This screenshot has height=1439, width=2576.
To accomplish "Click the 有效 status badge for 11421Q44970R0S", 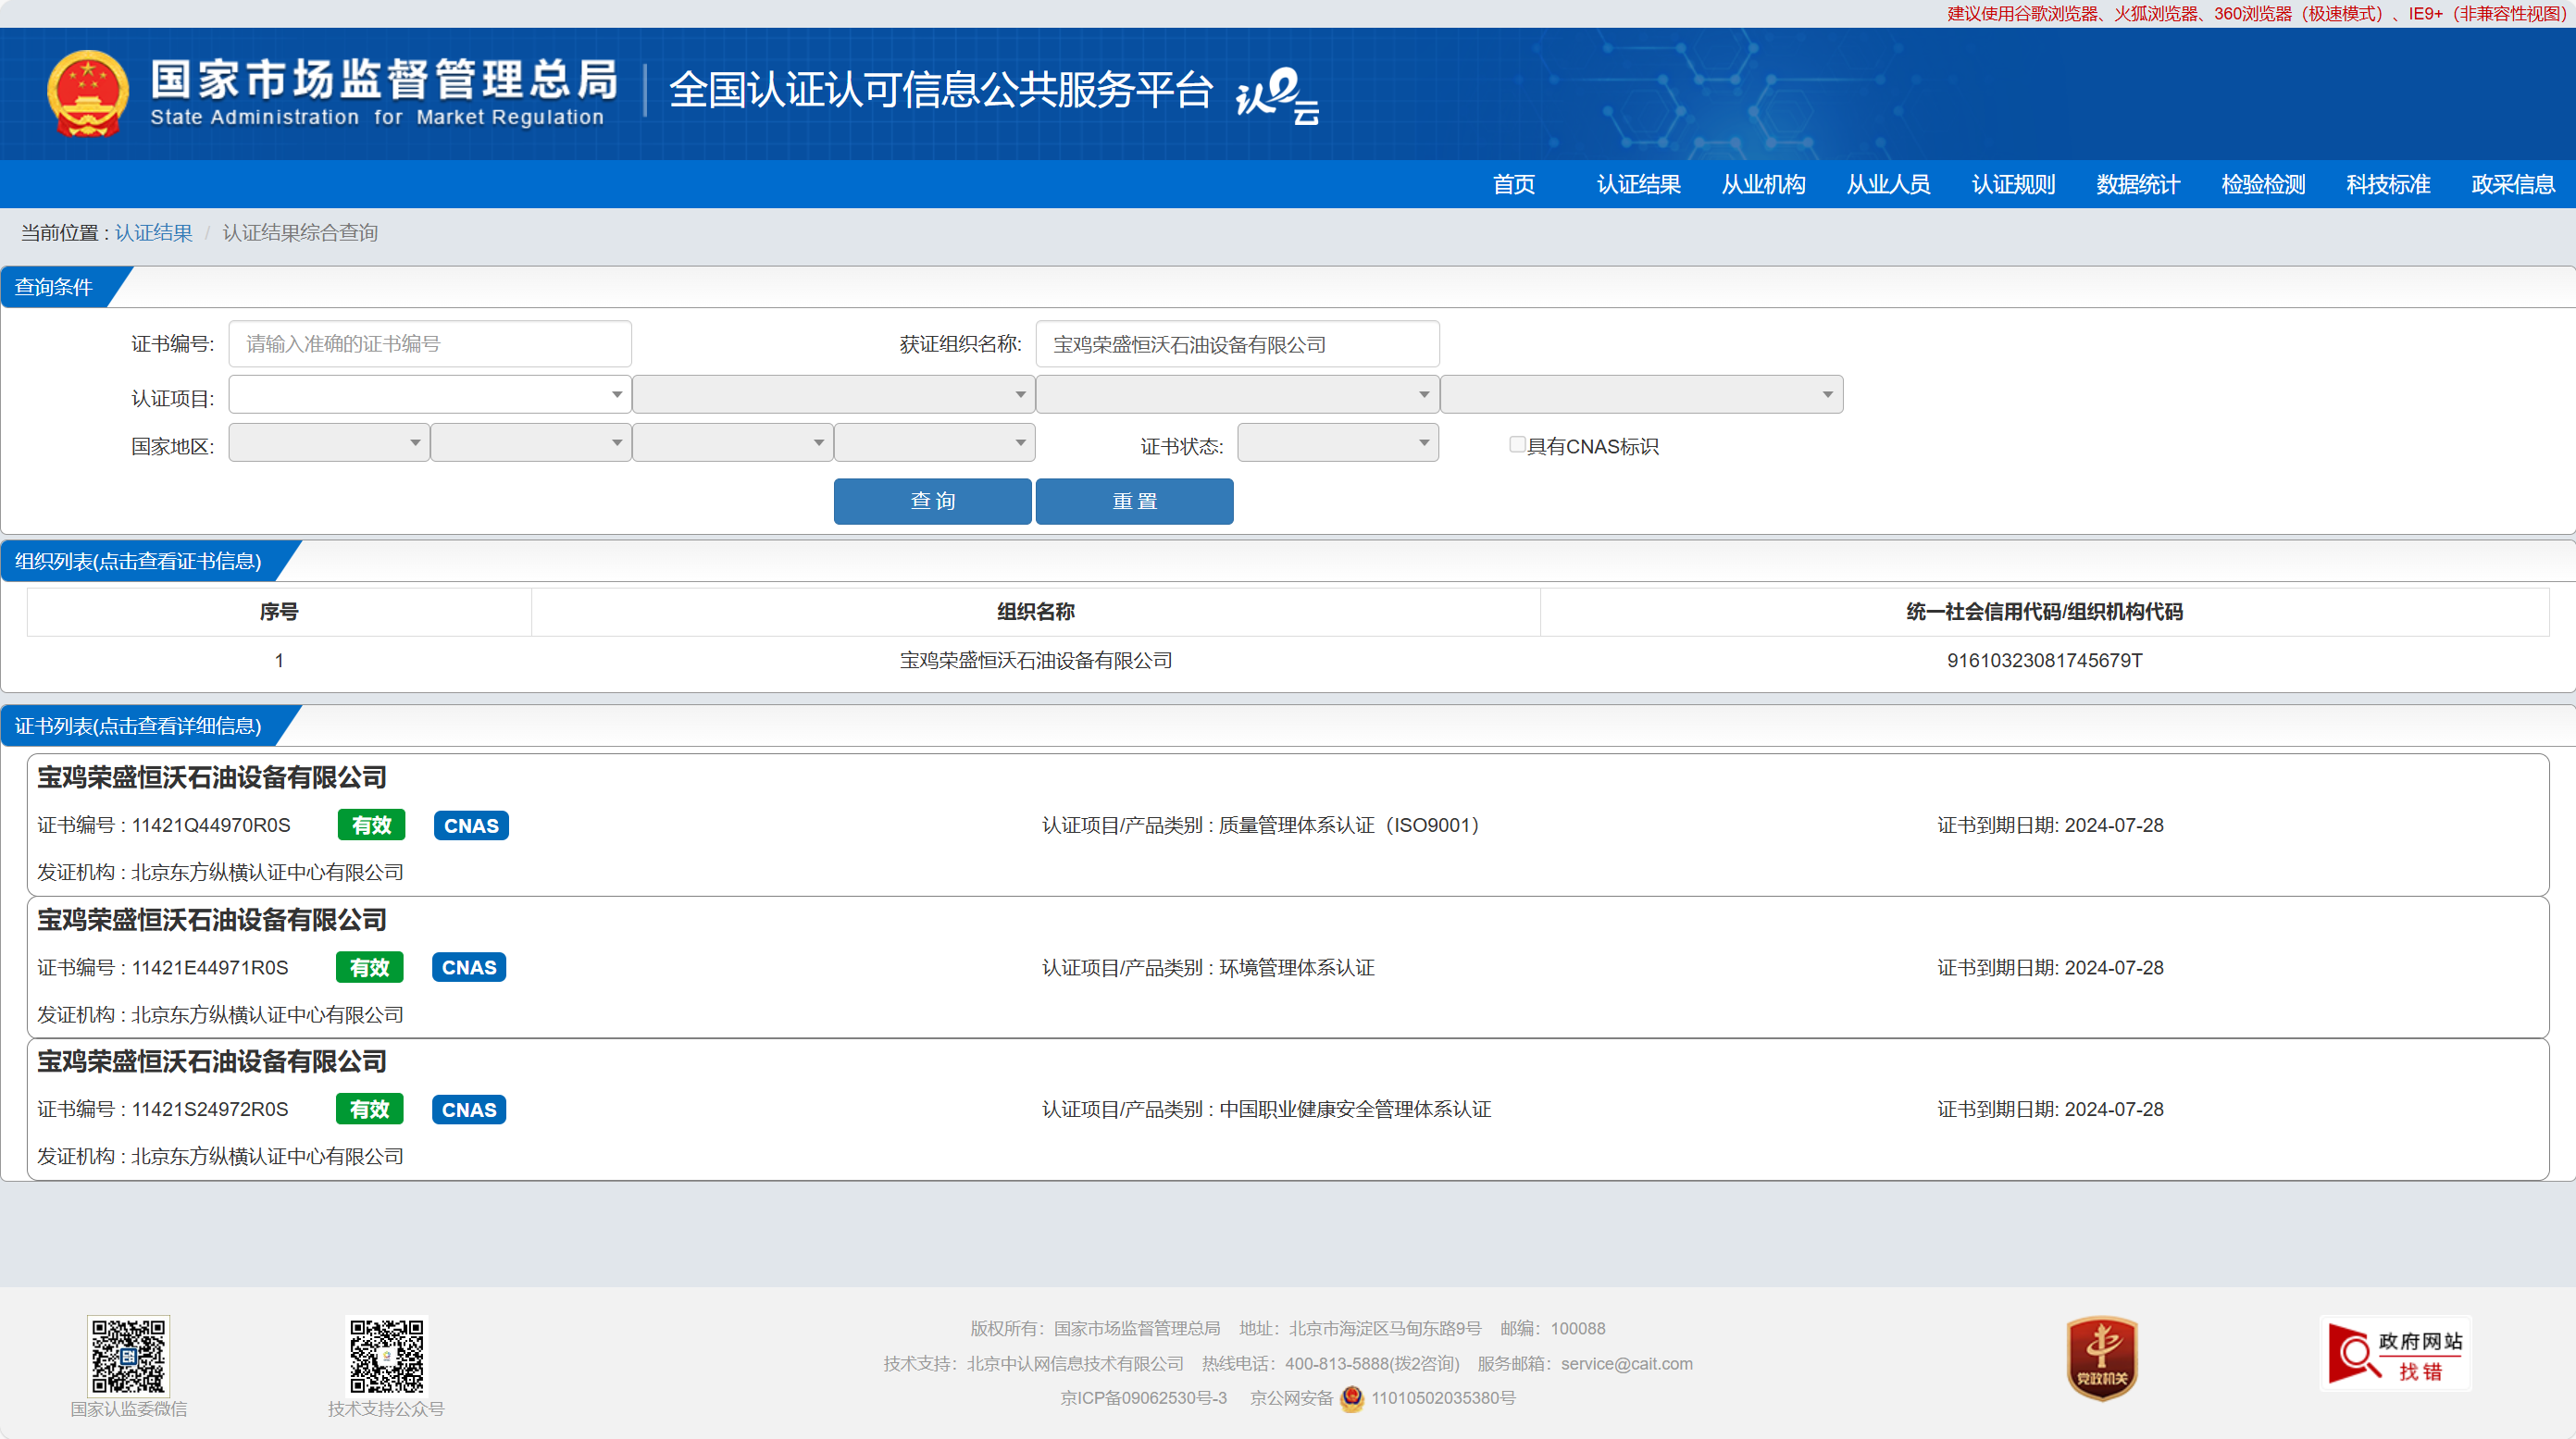I will pyautogui.click(x=371, y=825).
